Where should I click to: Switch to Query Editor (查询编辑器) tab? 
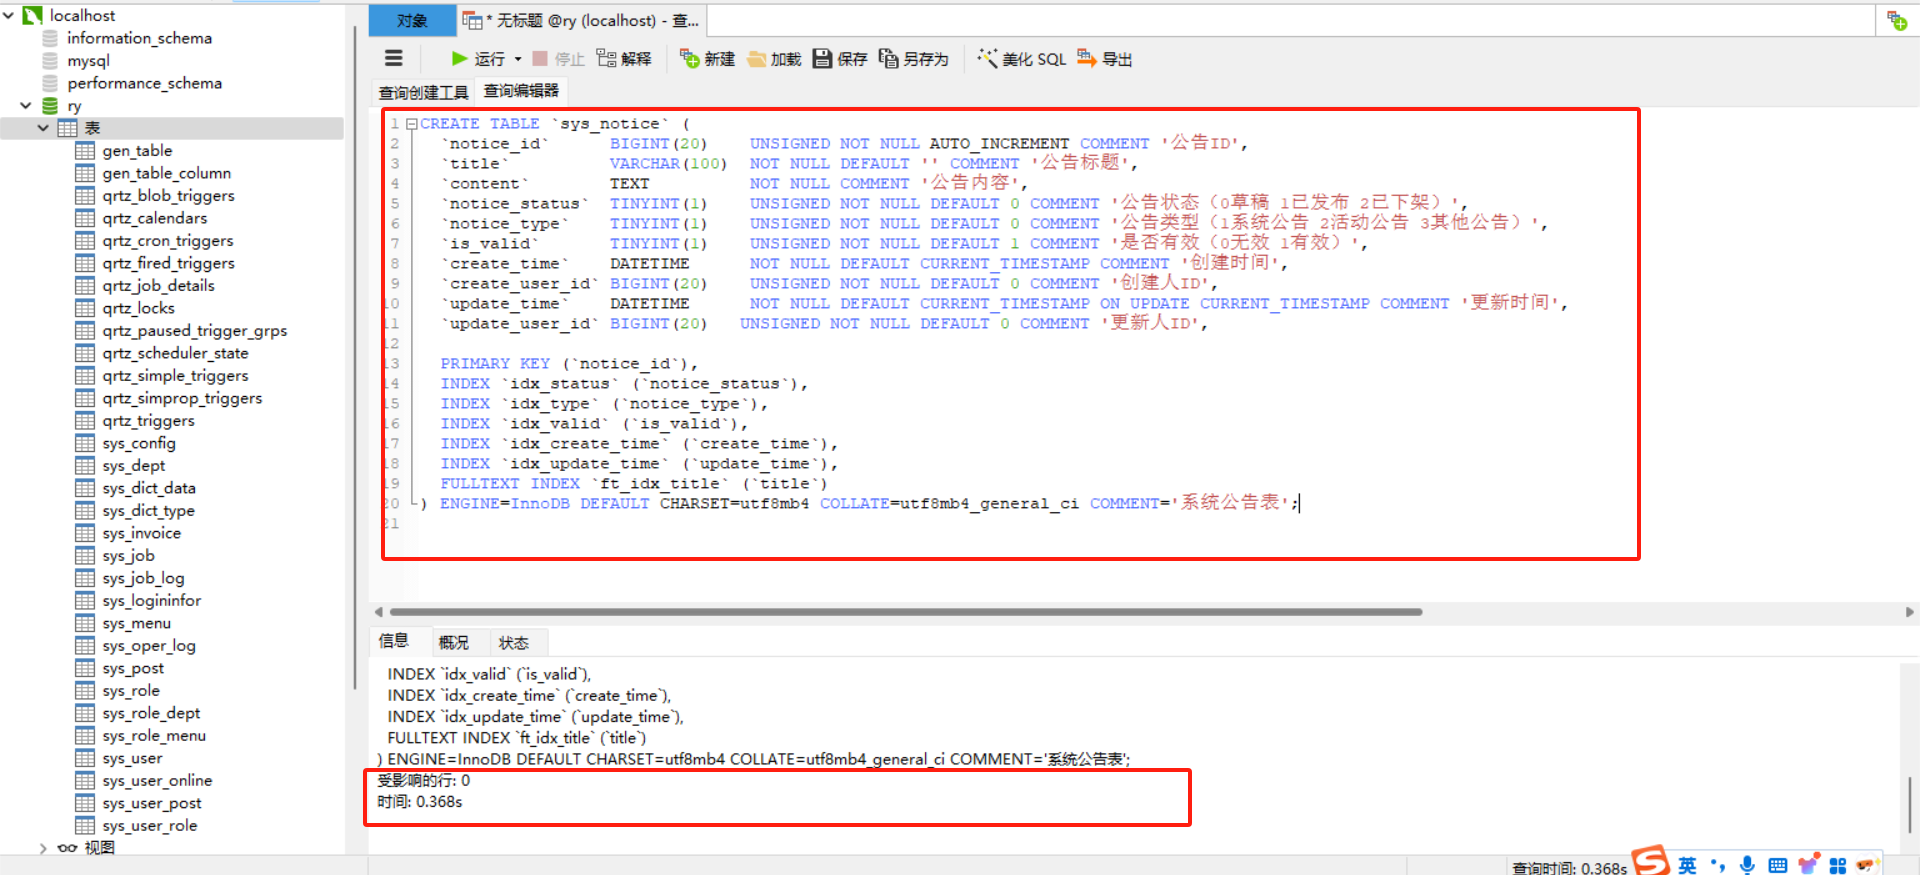521,91
